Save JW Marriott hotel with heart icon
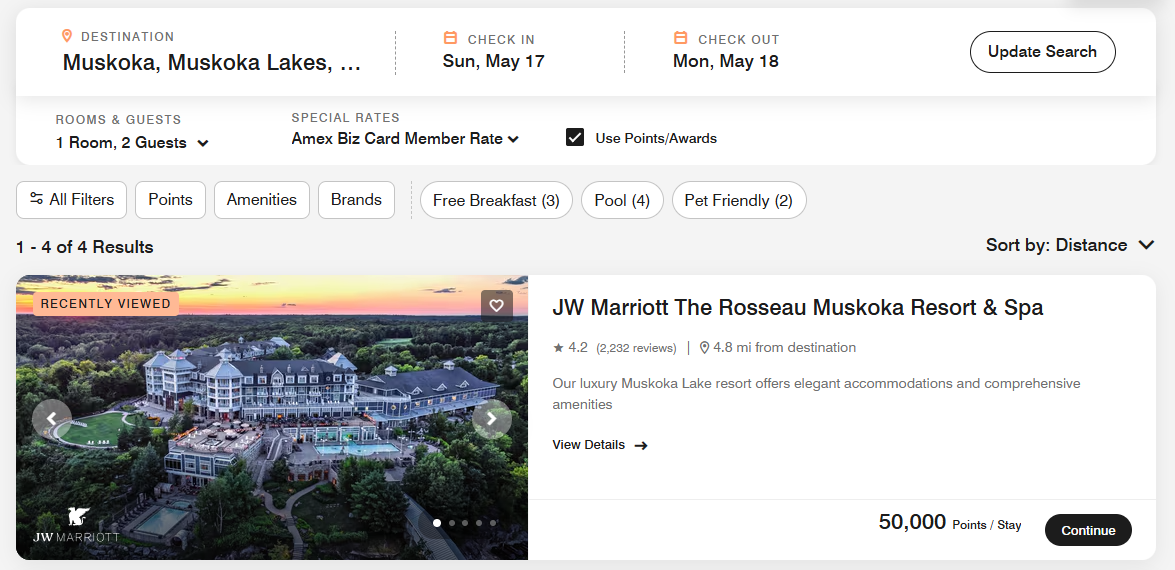 (x=496, y=305)
